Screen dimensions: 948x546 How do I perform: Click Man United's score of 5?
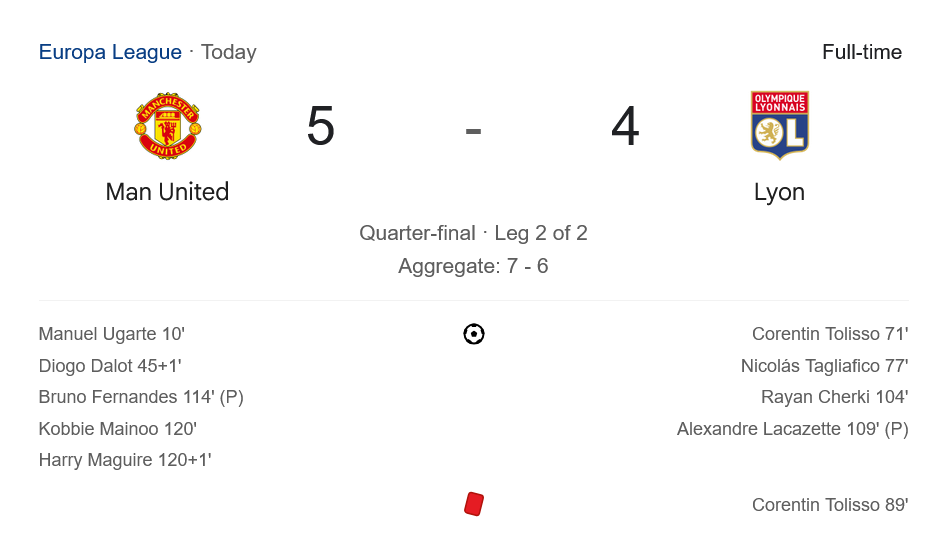coord(321,127)
